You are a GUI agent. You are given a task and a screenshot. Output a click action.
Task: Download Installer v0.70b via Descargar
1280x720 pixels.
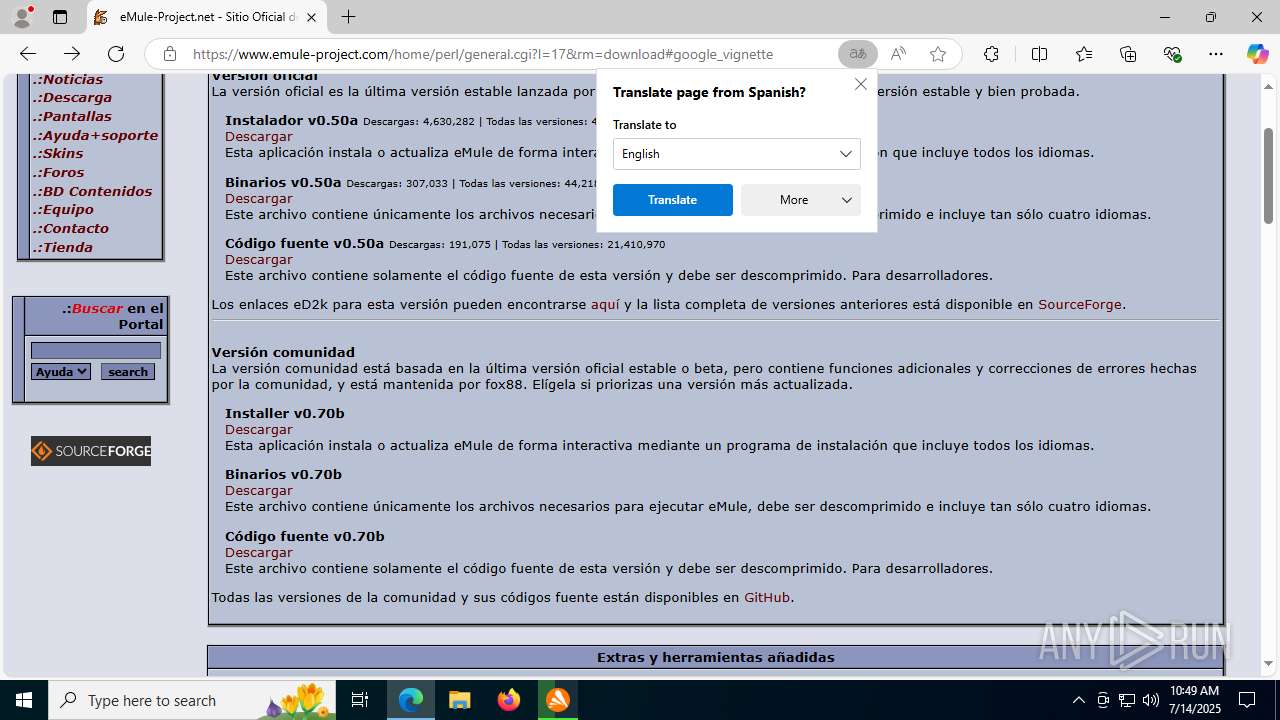click(x=259, y=429)
